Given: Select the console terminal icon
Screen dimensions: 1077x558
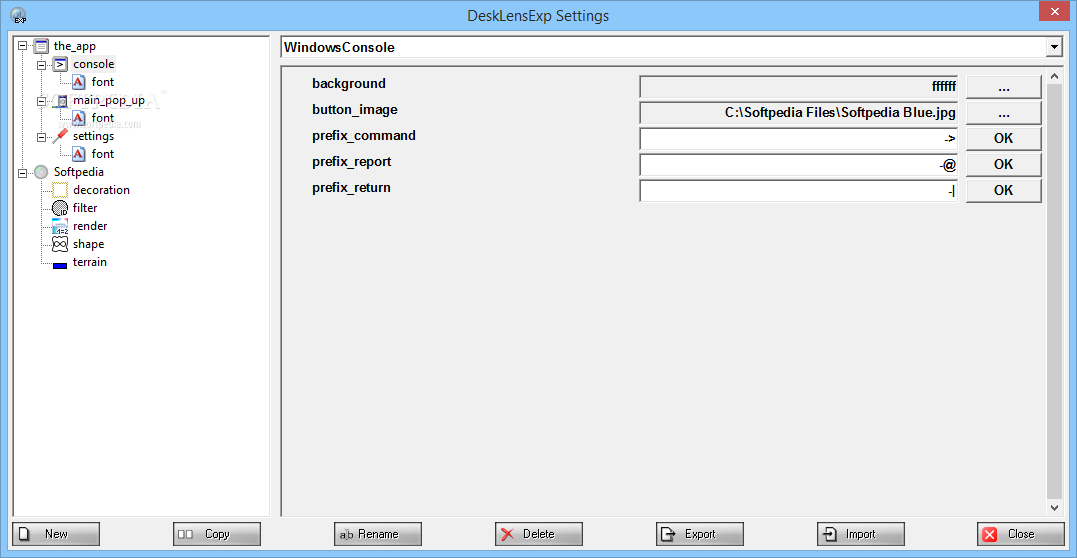Looking at the screenshot, I should point(60,65).
